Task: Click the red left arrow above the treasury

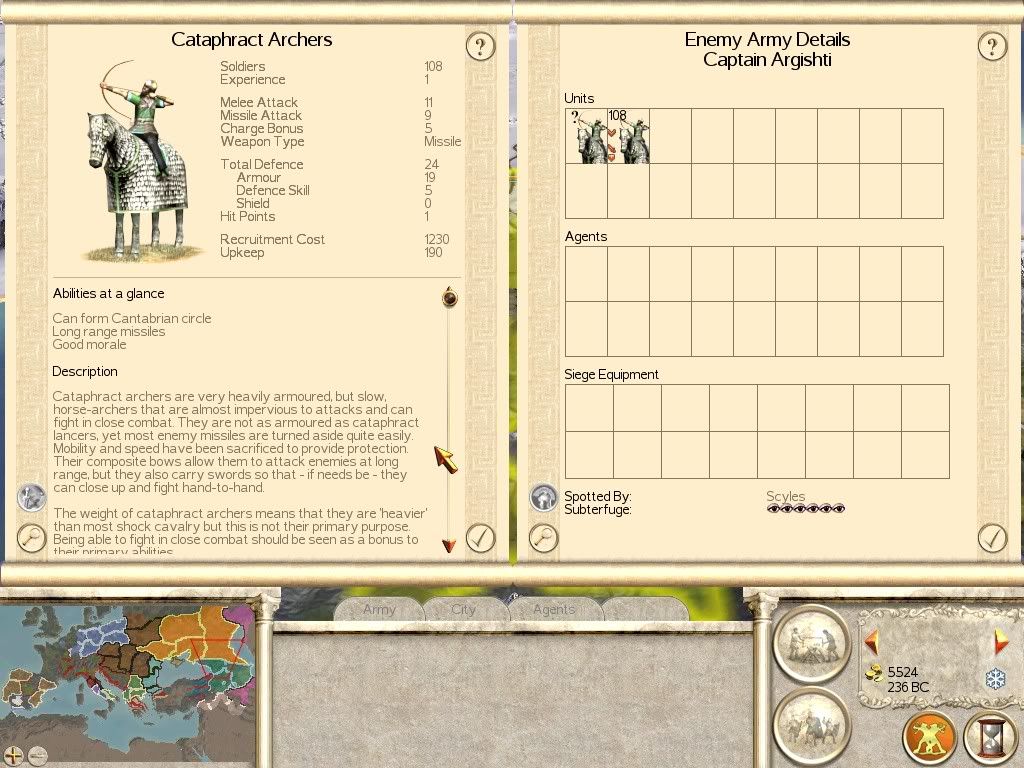Action: pos(871,643)
